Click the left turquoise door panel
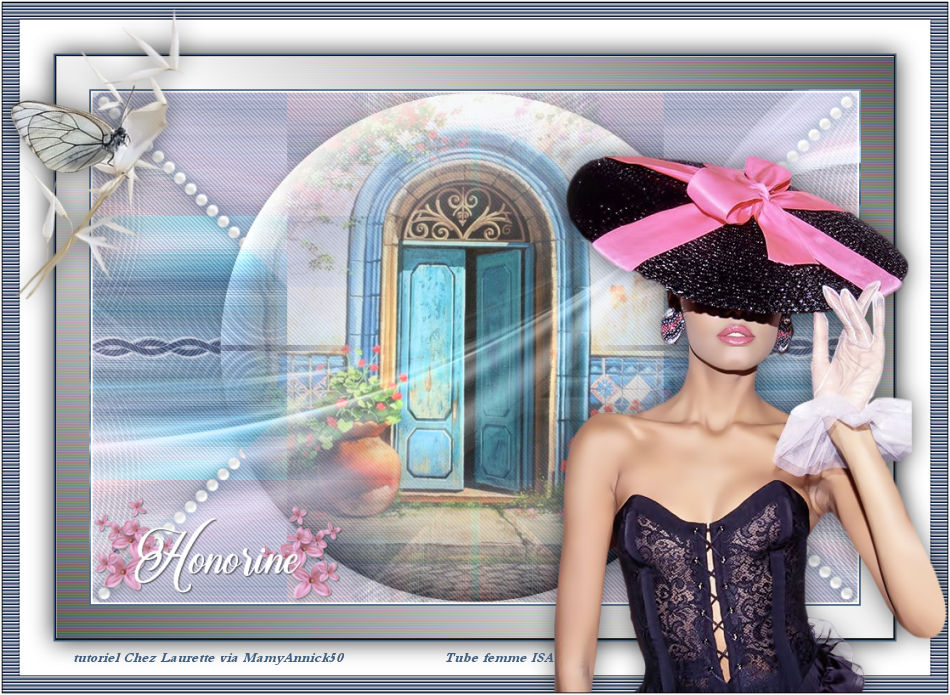This screenshot has height=695, width=950. [x=432, y=370]
